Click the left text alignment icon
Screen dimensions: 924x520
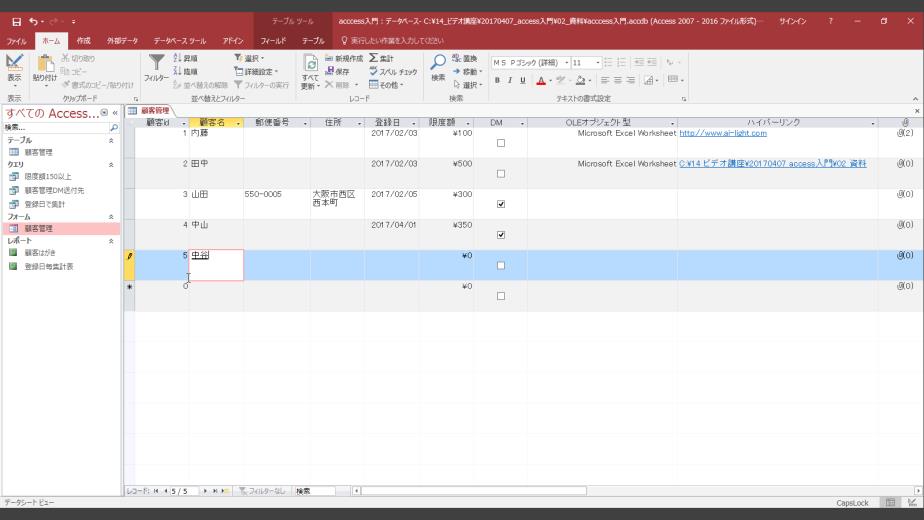pos(605,80)
